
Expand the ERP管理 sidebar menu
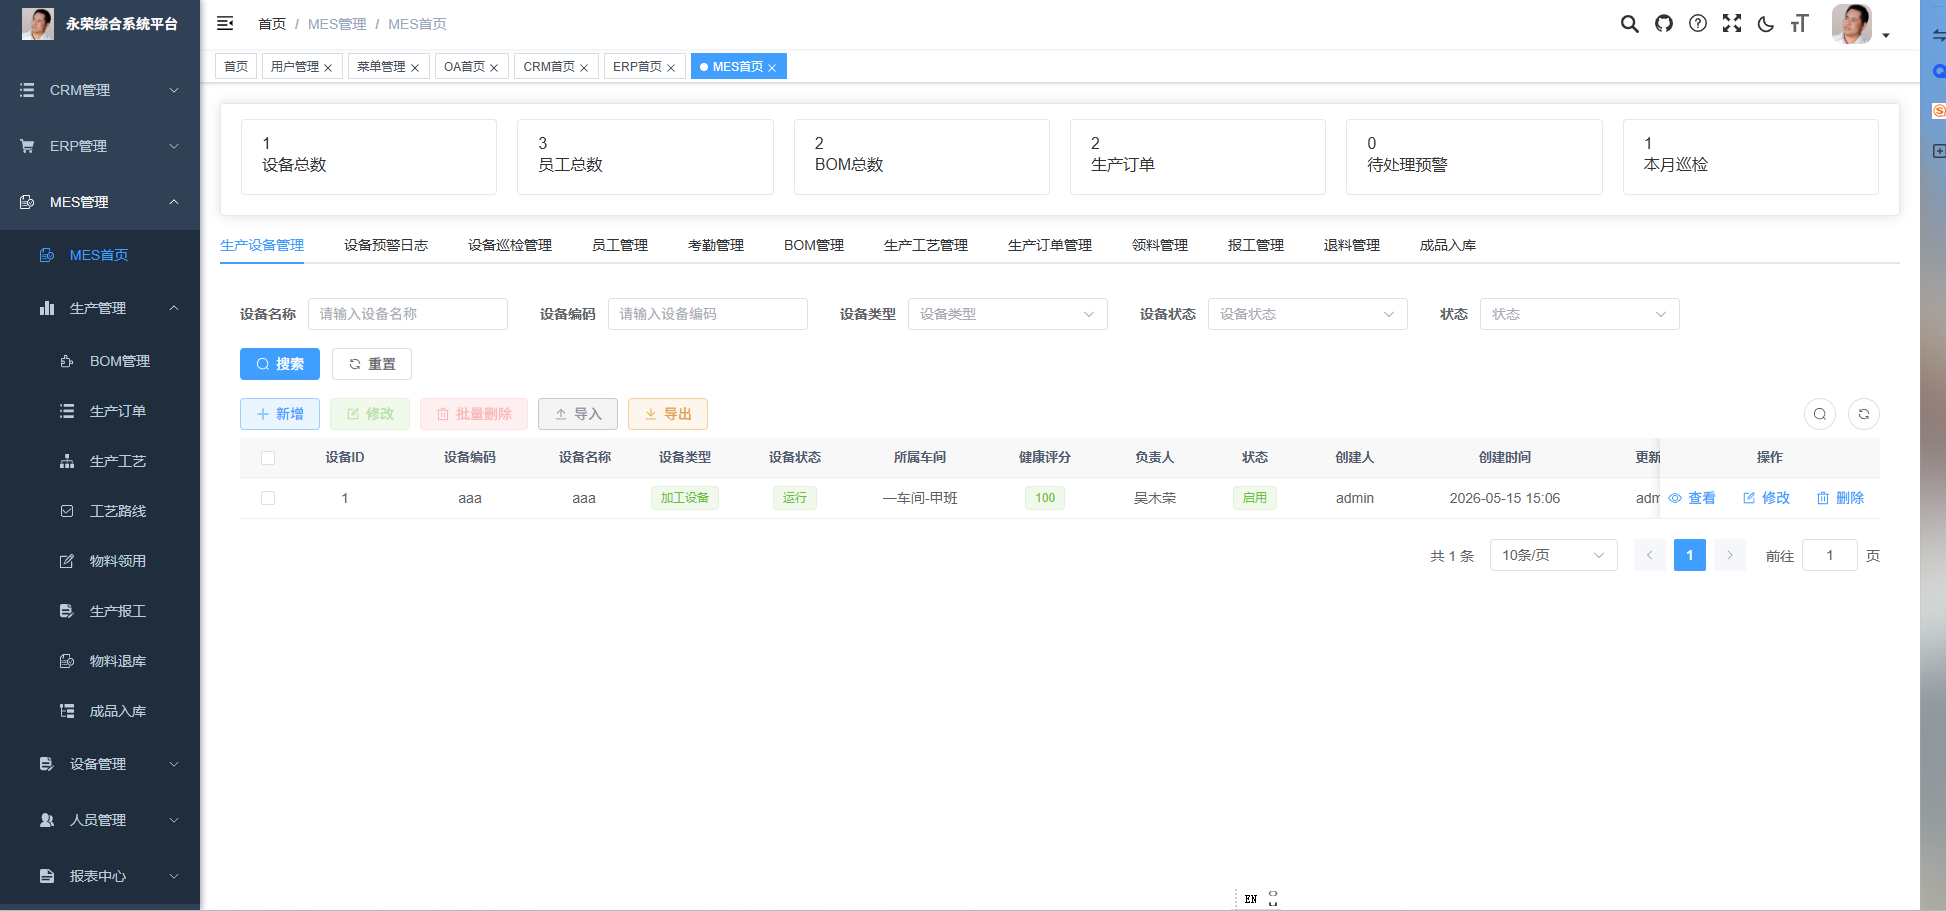click(x=100, y=146)
